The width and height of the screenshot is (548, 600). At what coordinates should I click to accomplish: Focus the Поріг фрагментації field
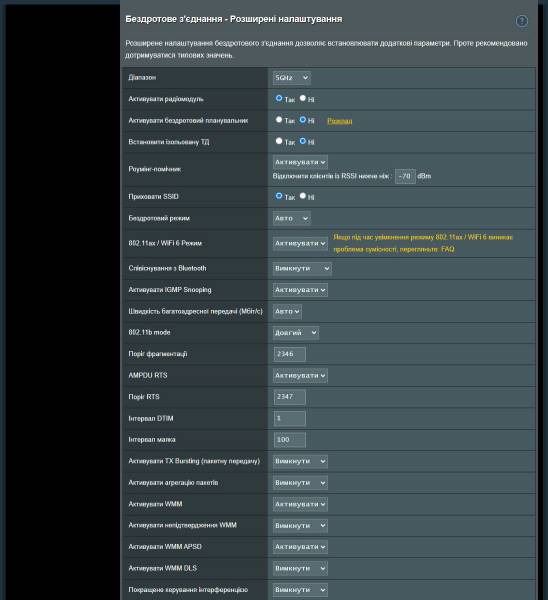click(290, 354)
